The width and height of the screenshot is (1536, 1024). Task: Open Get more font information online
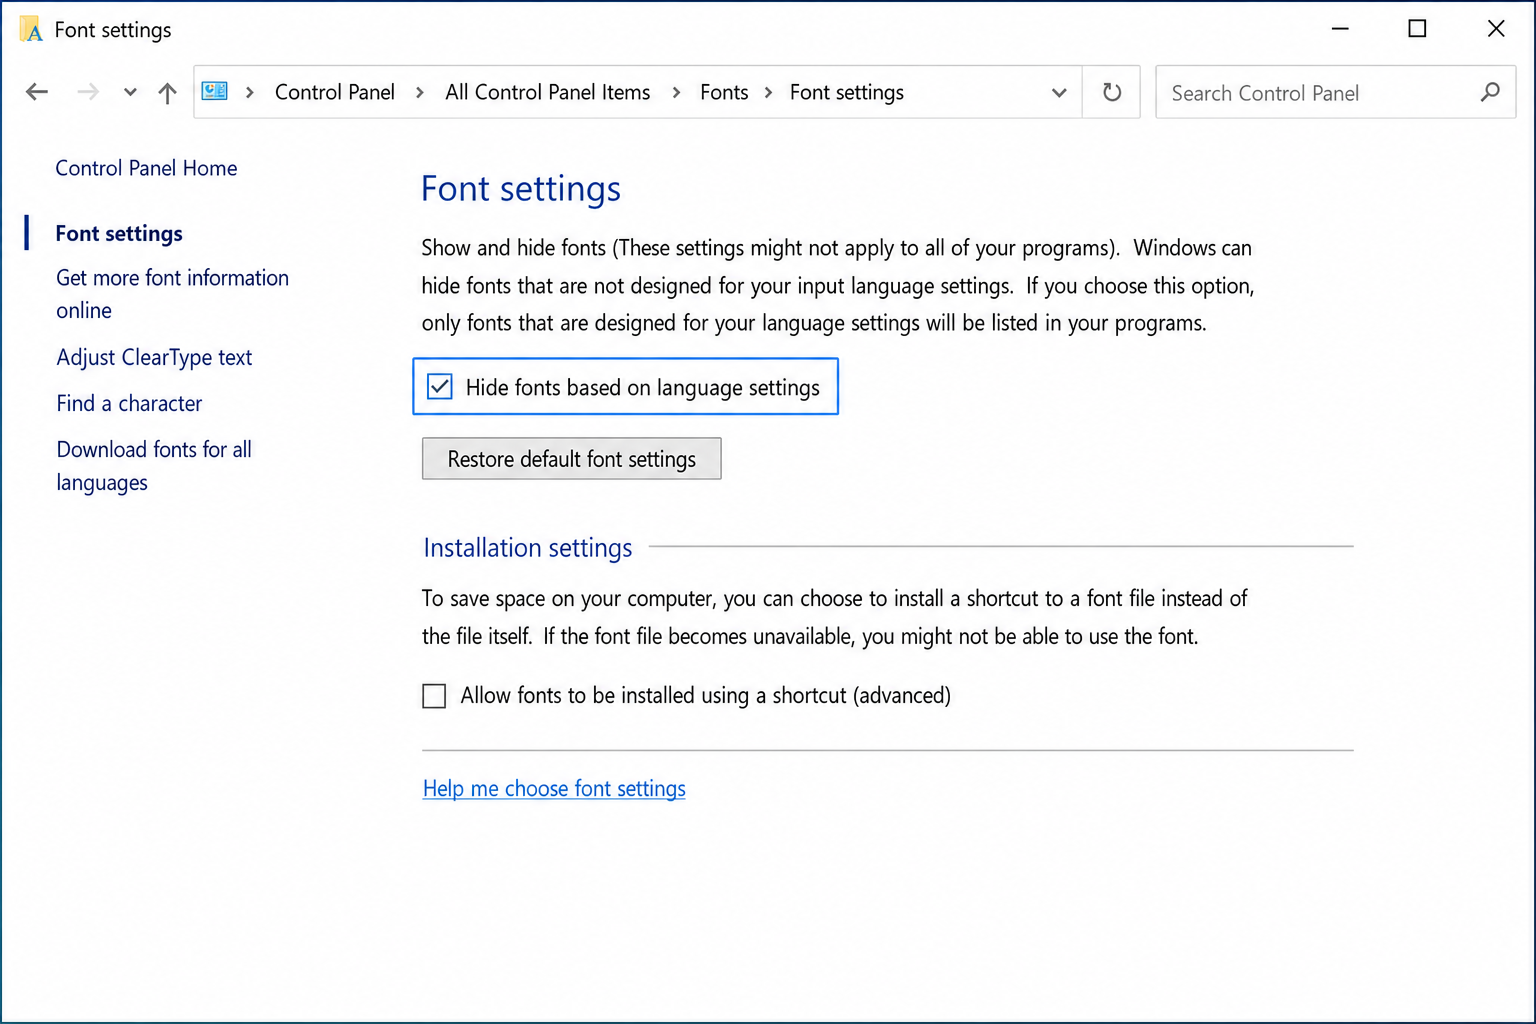(172, 294)
